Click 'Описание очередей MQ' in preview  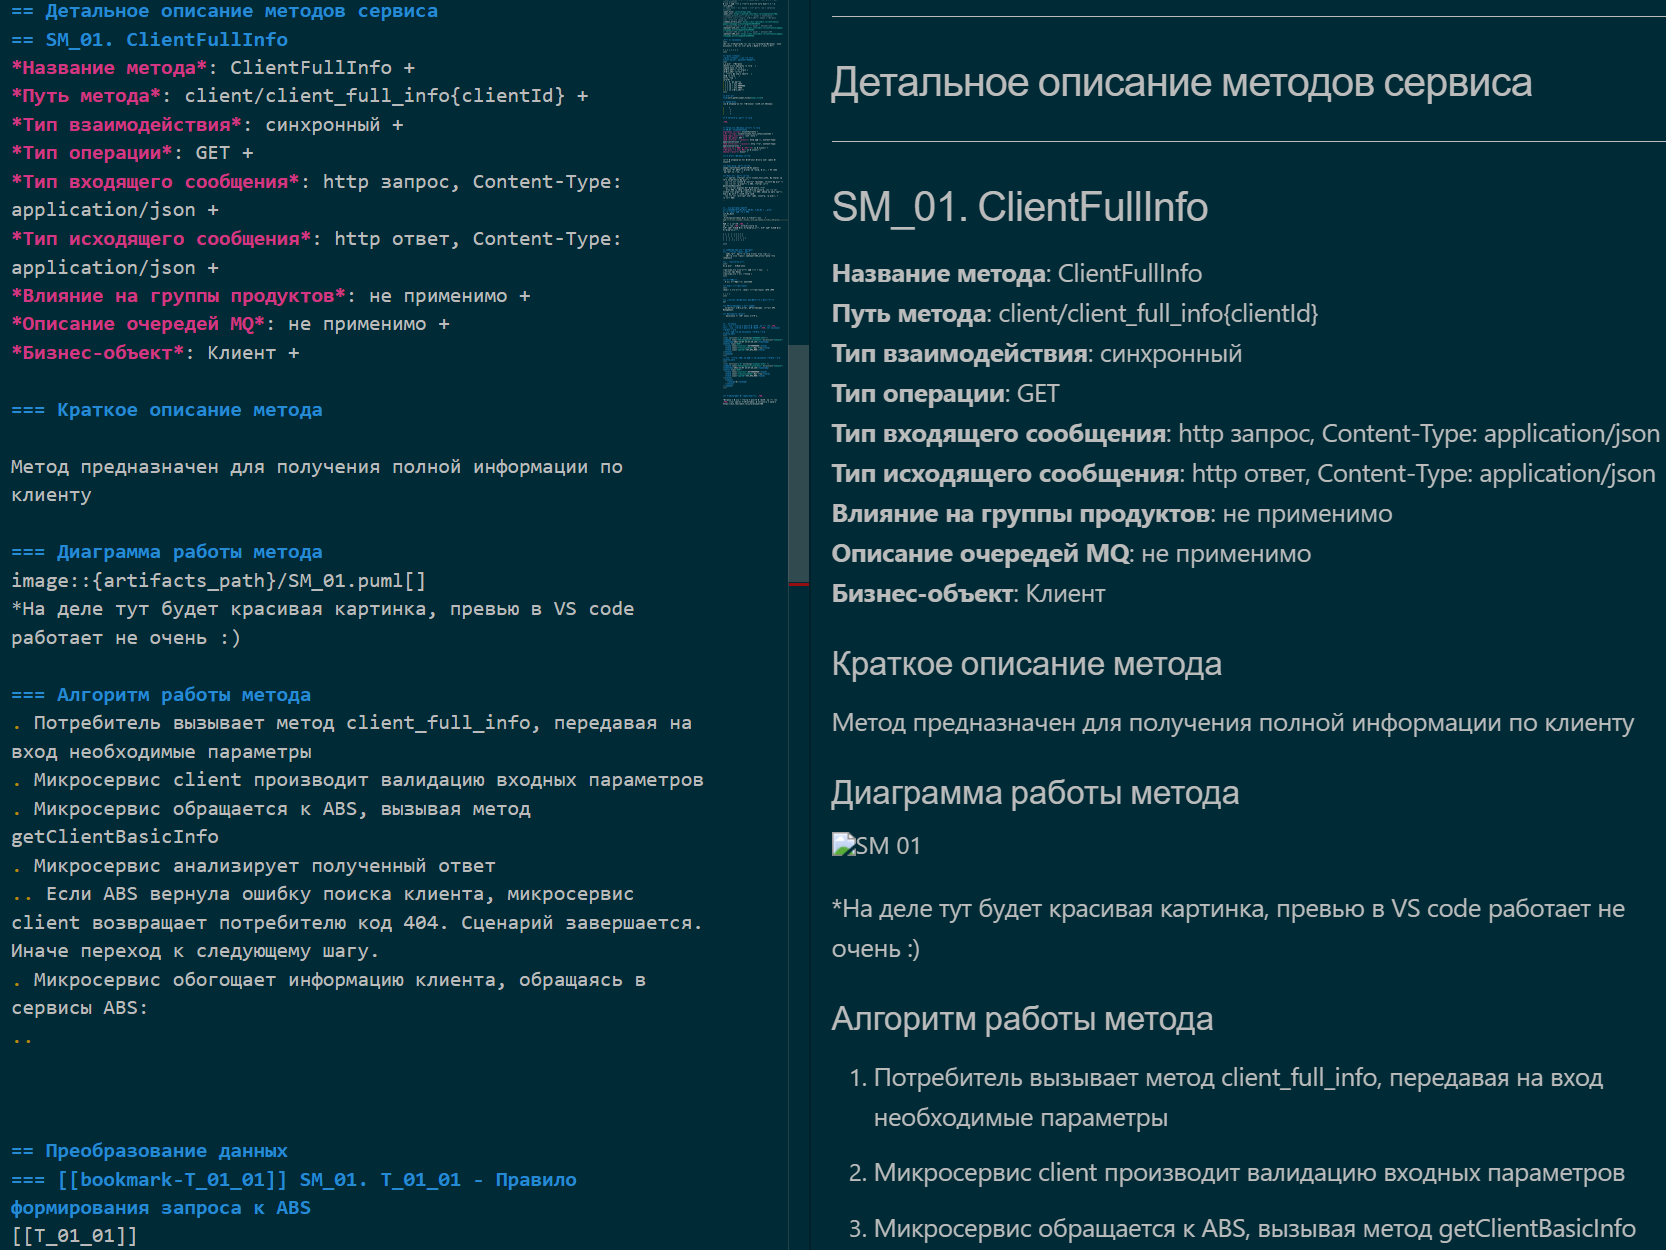point(1071,553)
